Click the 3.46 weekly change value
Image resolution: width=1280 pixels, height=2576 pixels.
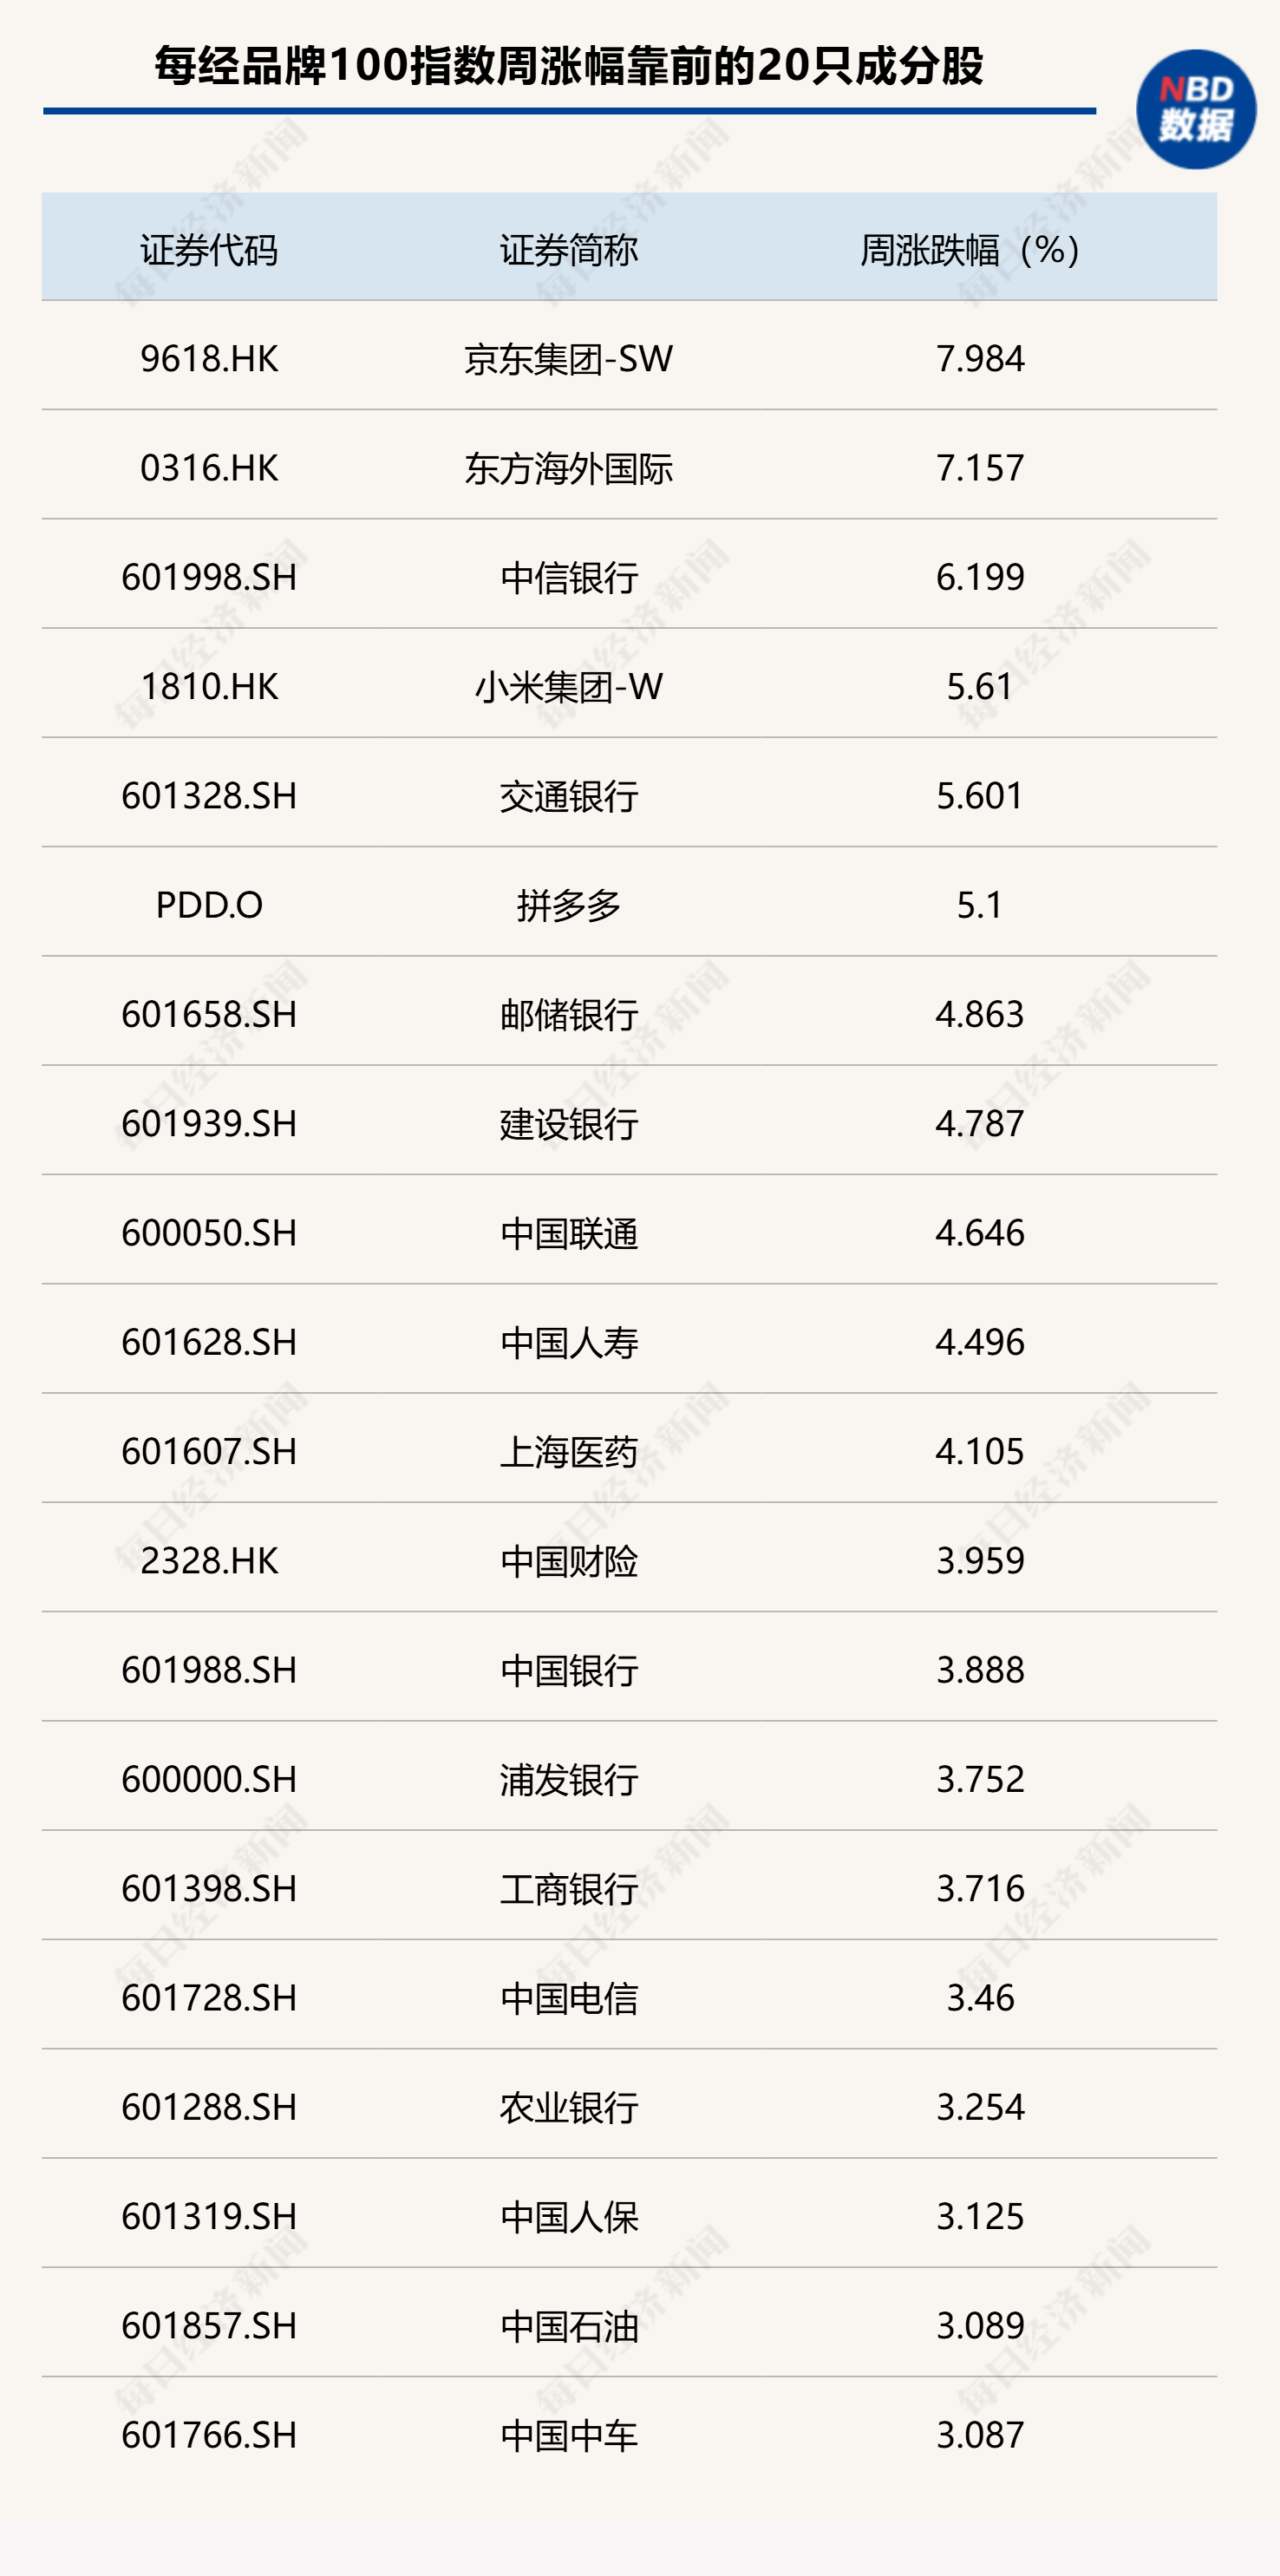point(980,1997)
